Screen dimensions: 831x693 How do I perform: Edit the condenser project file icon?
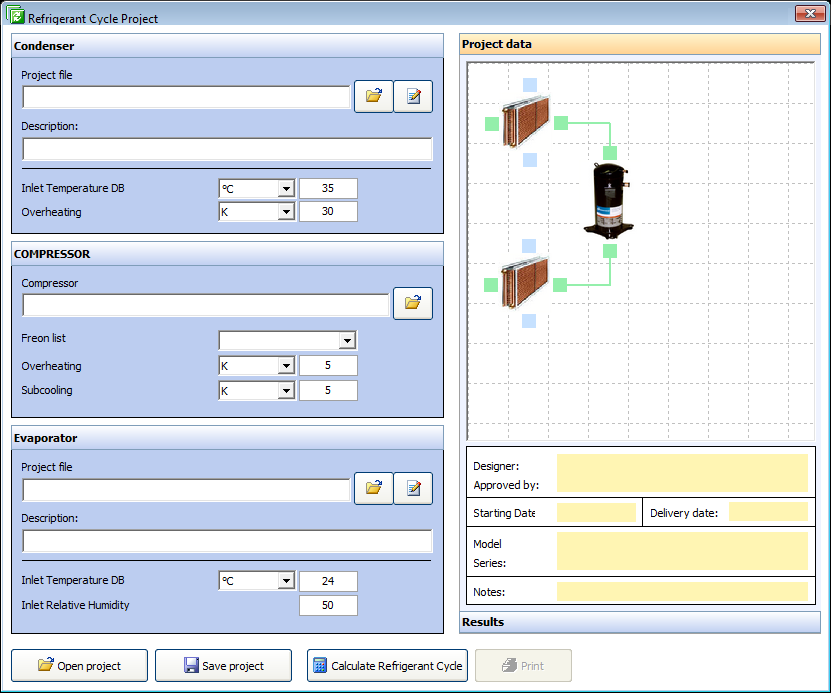click(413, 96)
